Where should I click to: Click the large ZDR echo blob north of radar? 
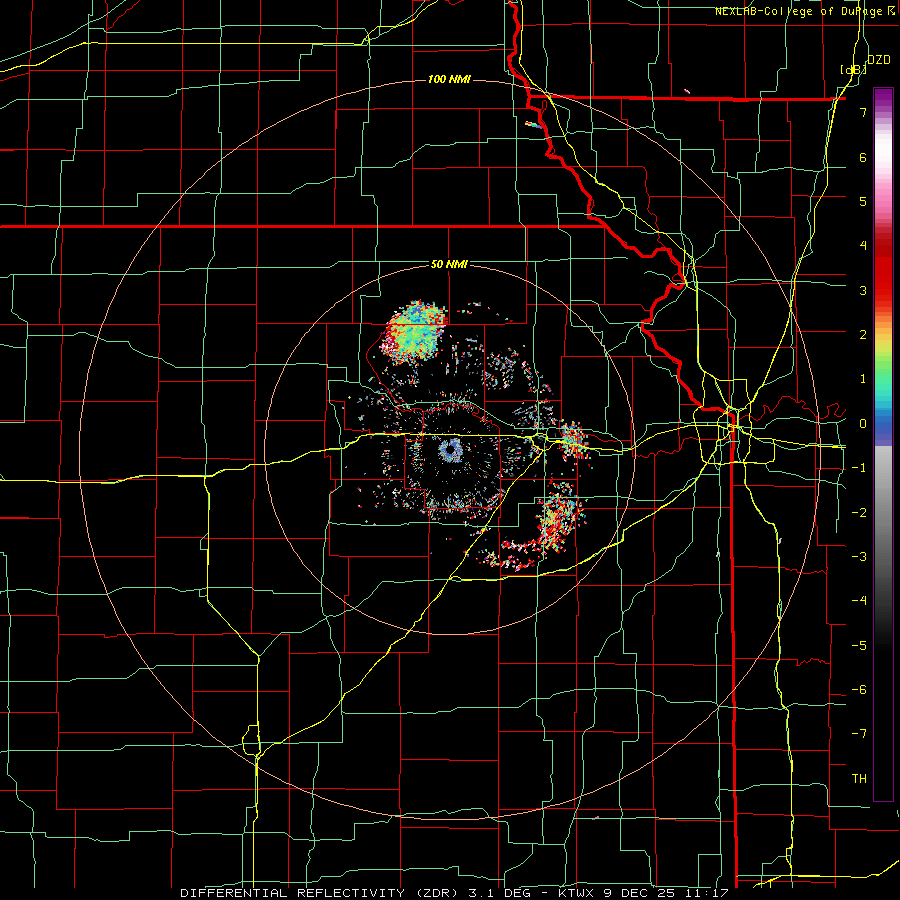tap(414, 333)
